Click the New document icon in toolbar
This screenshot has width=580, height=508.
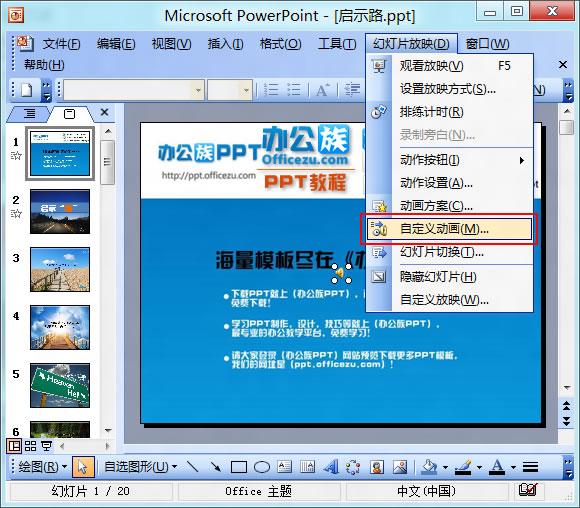[x=26, y=90]
